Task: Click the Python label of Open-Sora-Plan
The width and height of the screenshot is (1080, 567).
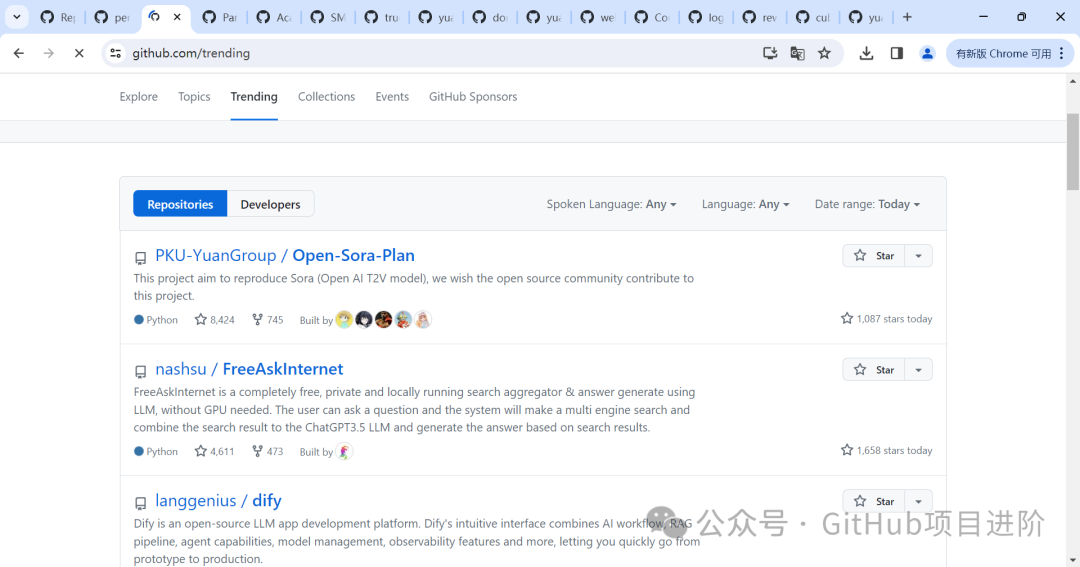Action: 162,320
